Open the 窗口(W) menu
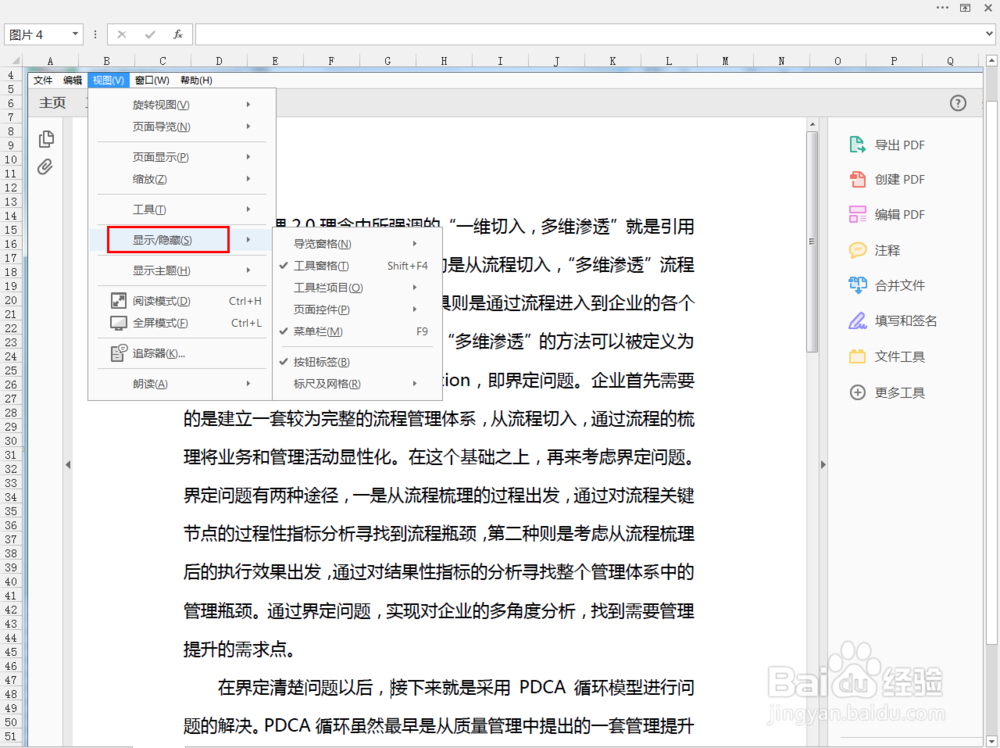Image resolution: width=1000 pixels, height=748 pixels. click(x=150, y=80)
